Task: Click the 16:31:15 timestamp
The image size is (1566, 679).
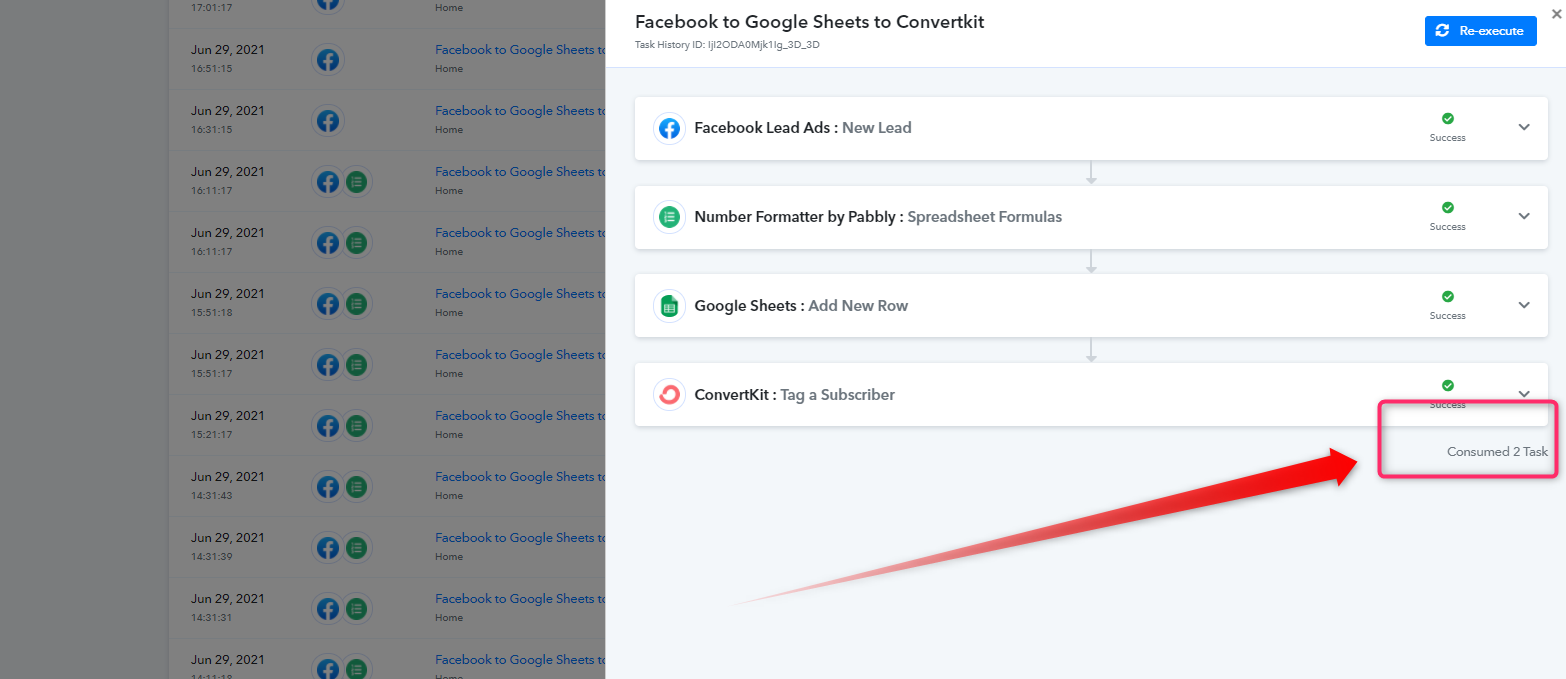Action: point(212,130)
